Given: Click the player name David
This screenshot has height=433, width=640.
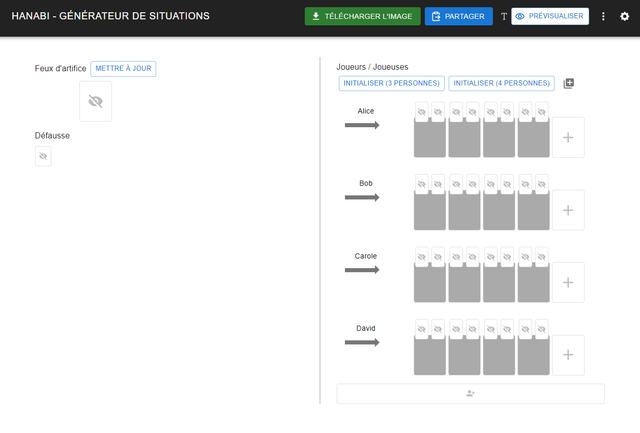Looking at the screenshot, I should coord(366,328).
